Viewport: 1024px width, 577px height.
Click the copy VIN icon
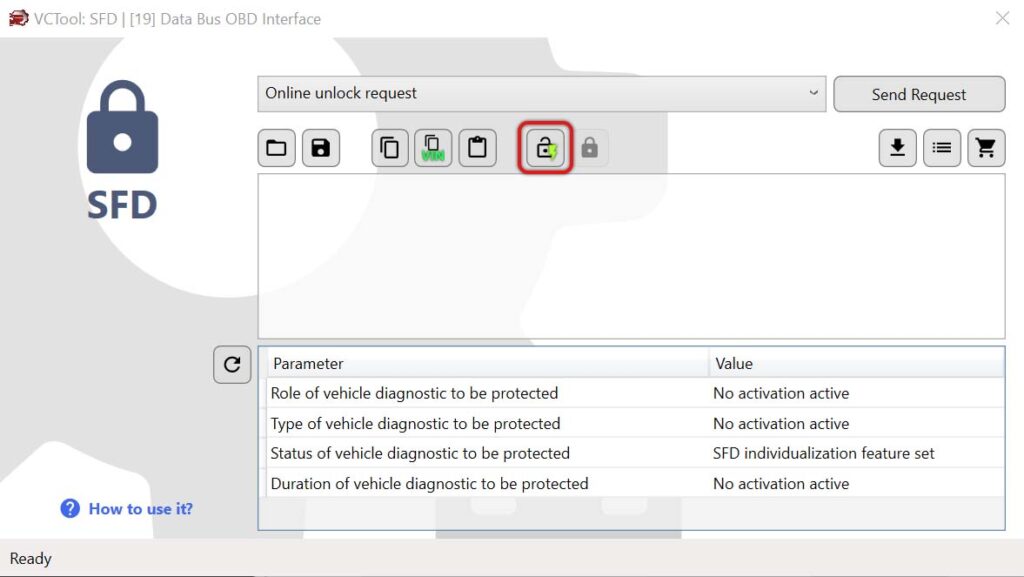[433, 148]
